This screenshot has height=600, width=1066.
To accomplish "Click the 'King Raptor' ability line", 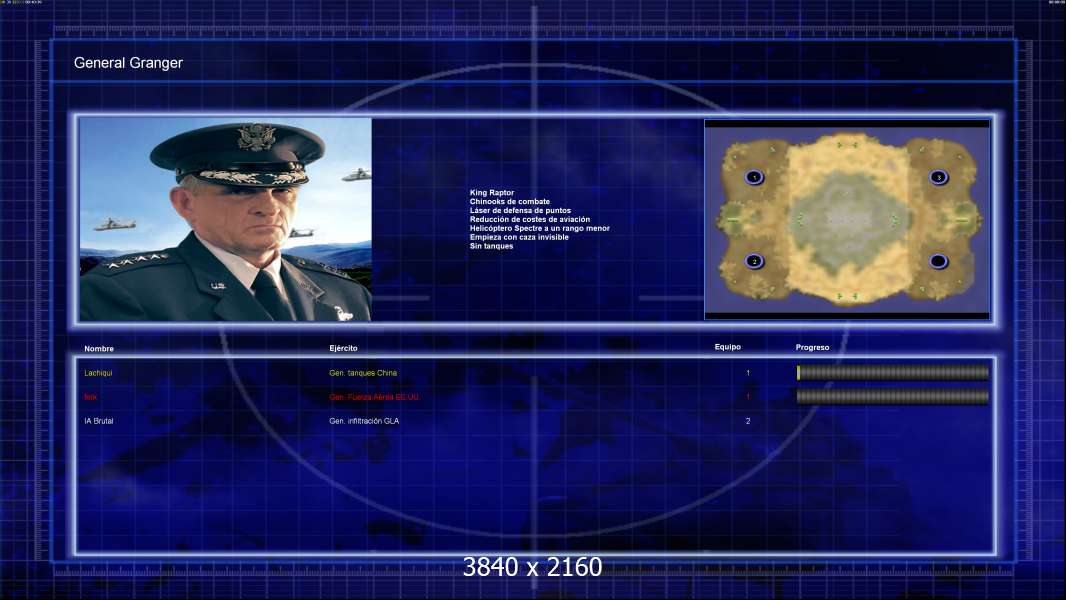I will pos(492,193).
